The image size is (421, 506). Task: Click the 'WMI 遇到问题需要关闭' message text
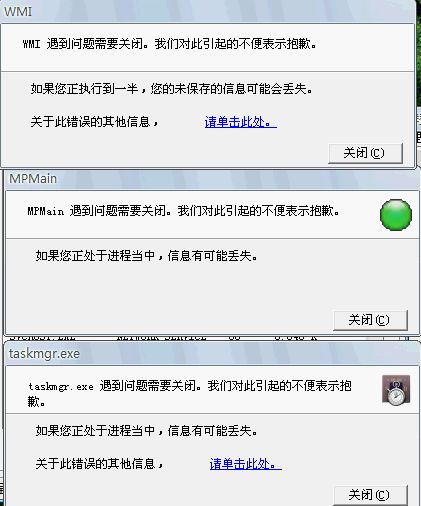(169, 44)
